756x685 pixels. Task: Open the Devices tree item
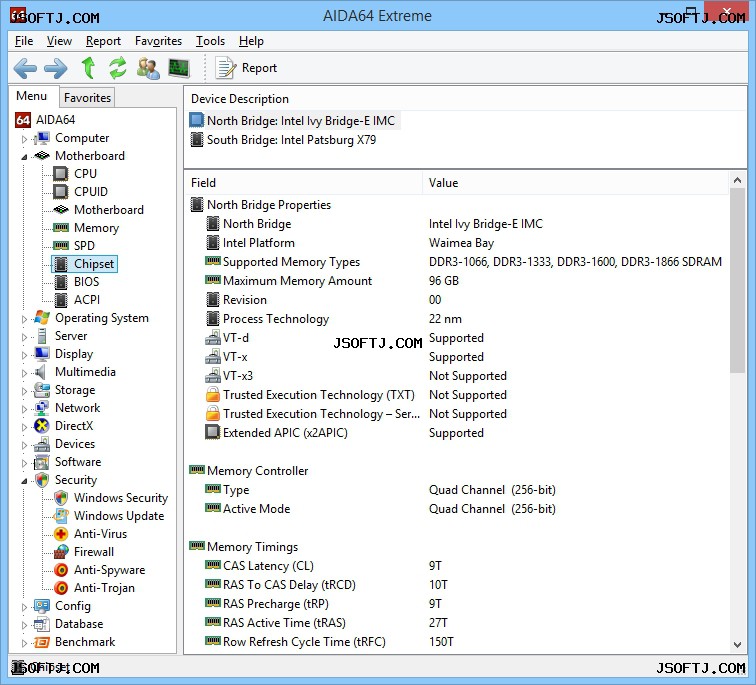75,443
